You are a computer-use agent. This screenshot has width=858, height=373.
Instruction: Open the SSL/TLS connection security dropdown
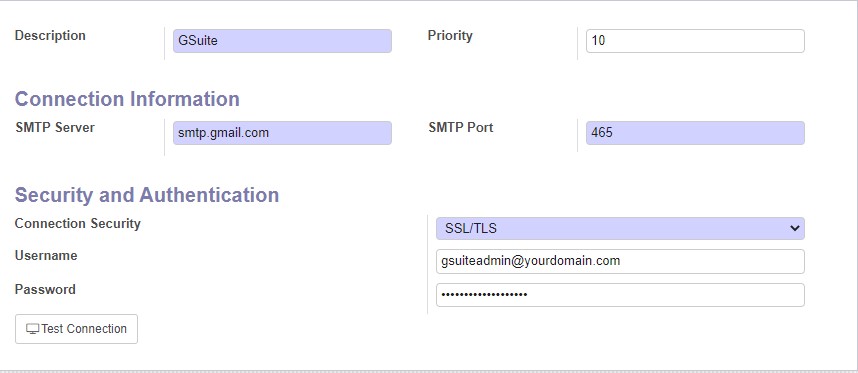620,229
